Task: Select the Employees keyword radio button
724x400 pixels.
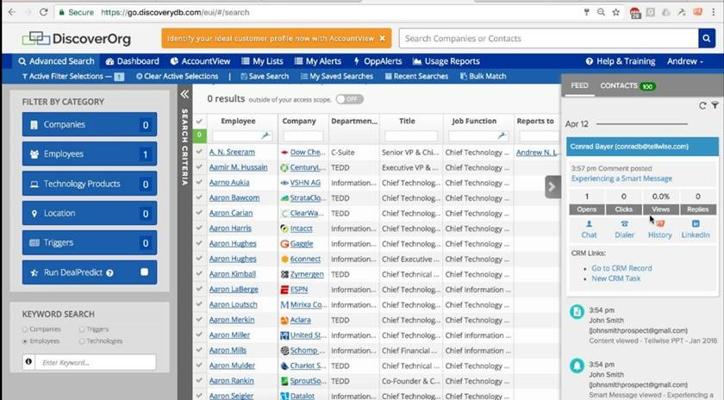Action: [x=25, y=341]
